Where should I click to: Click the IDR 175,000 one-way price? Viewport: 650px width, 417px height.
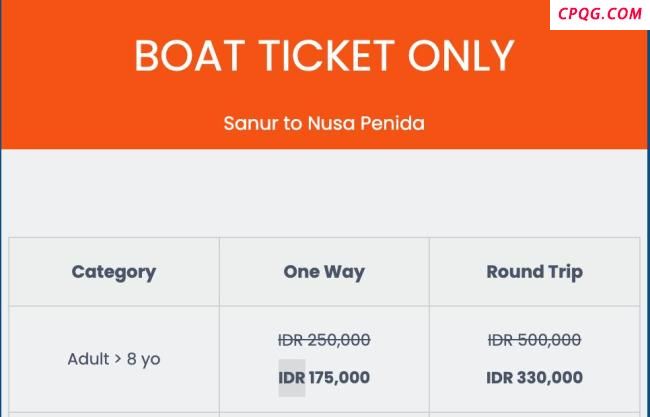[x=324, y=378]
